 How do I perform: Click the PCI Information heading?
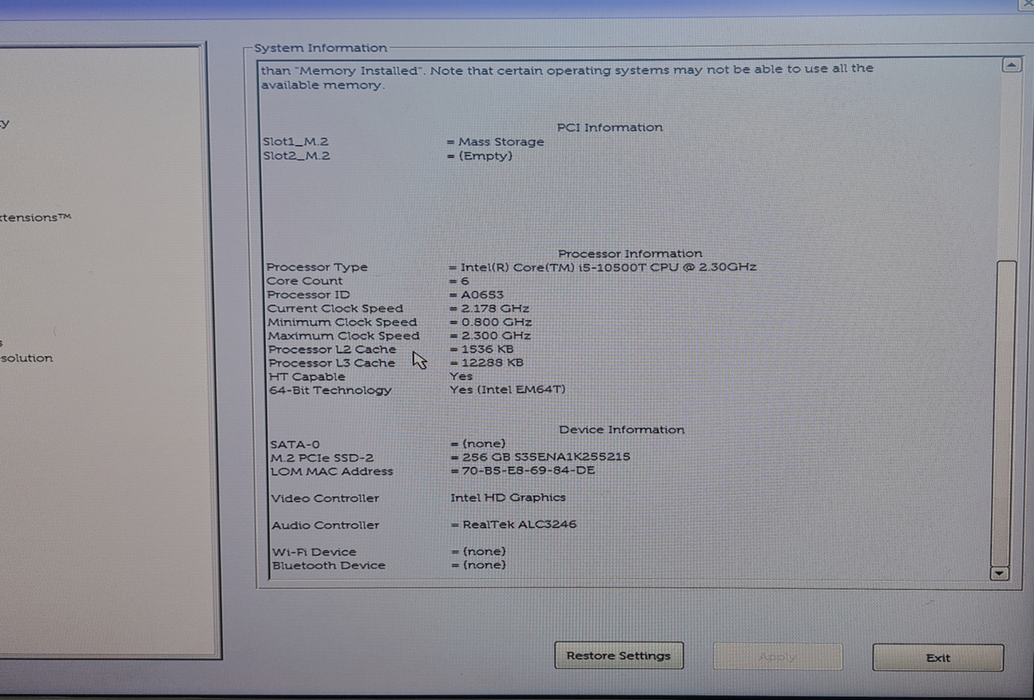(610, 127)
